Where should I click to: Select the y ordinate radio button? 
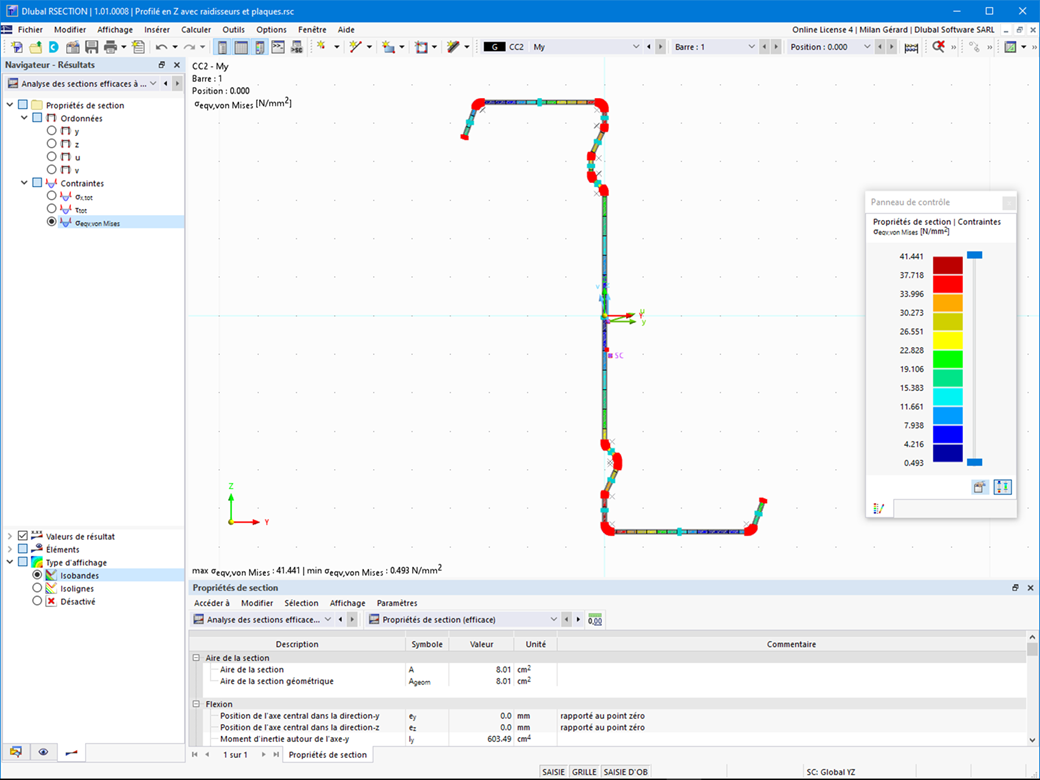pyautogui.click(x=51, y=131)
